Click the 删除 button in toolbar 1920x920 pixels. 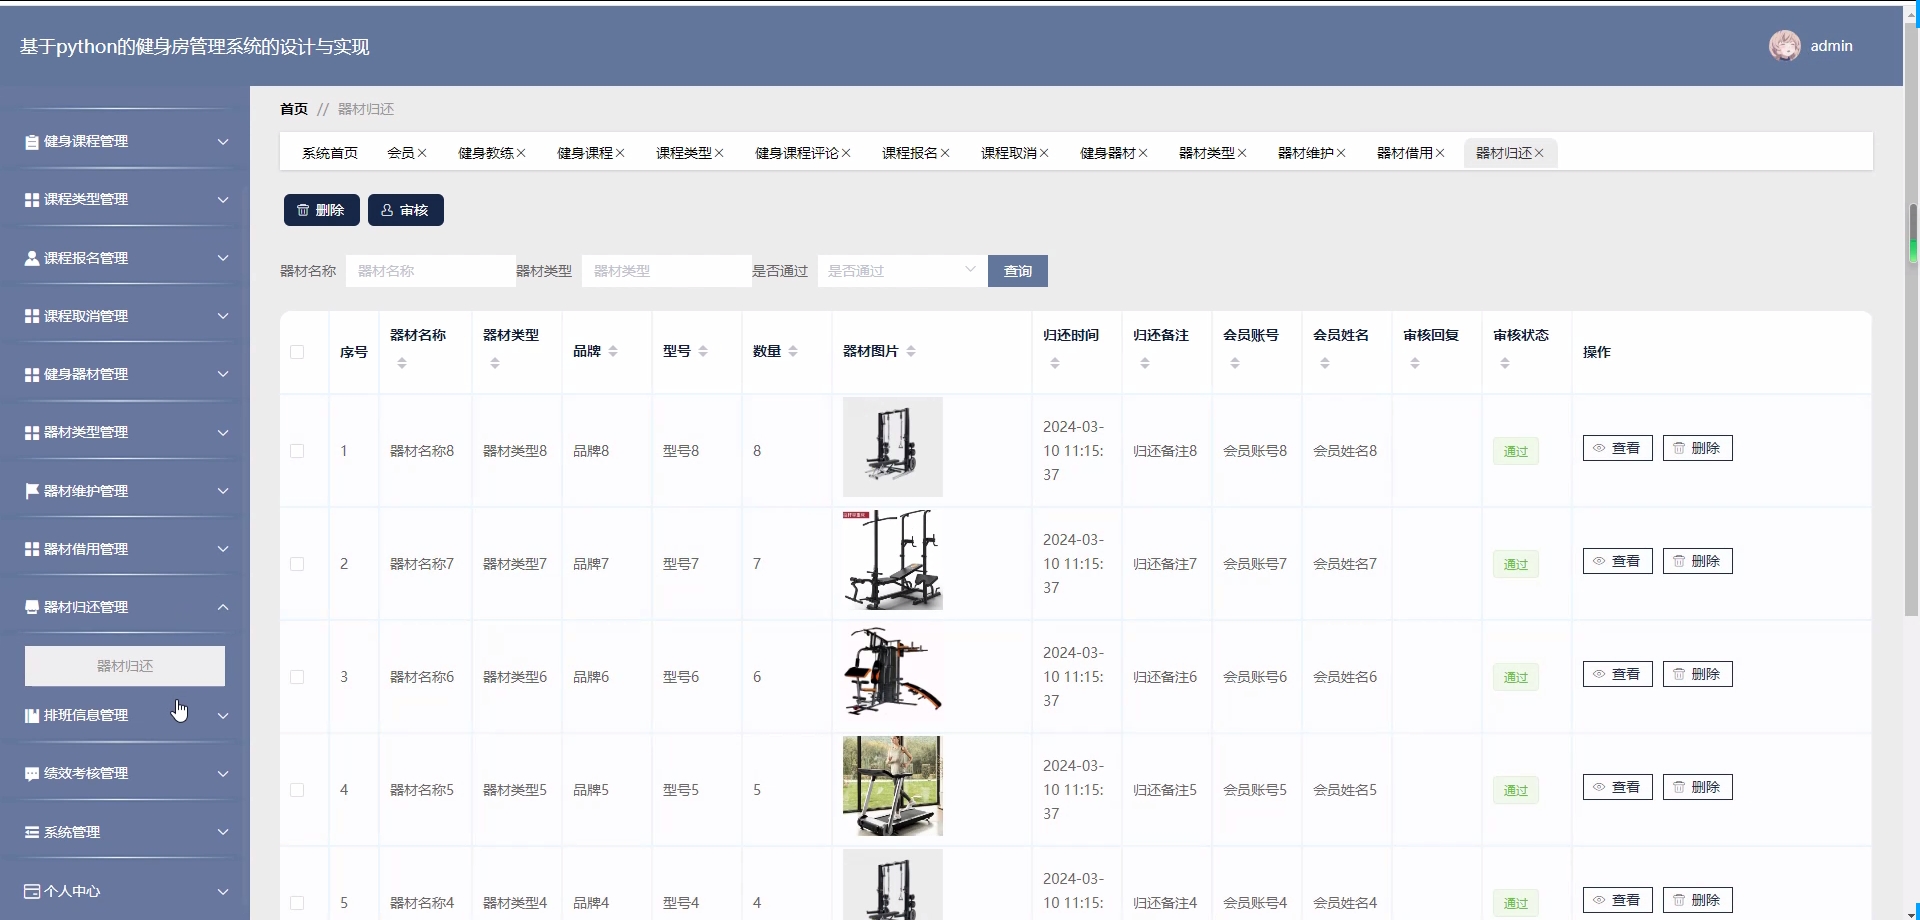[322, 210]
